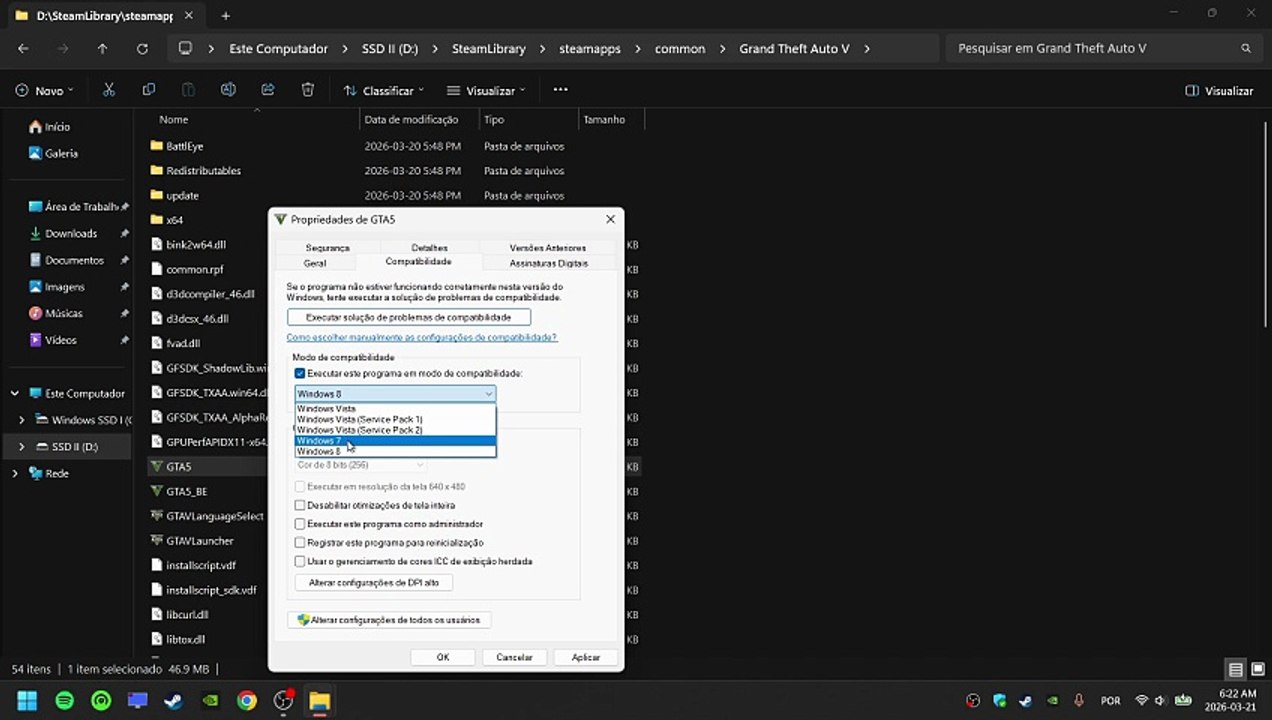Open the Windows 8 compatibility combo box
This screenshot has width=1272, height=720.
[x=395, y=394]
